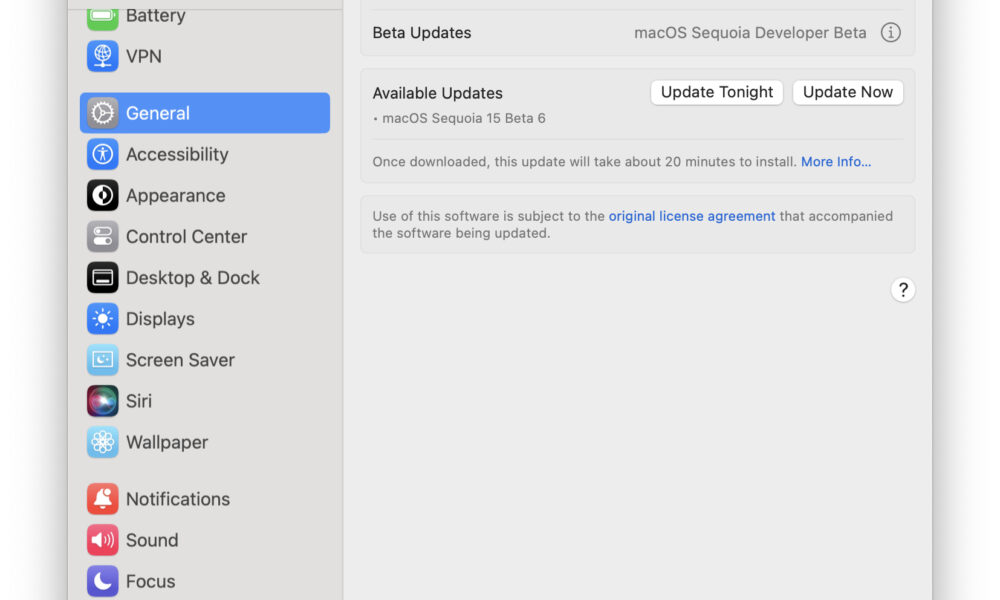1000x600 pixels.
Task: Open Battery settings label
Action: (x=156, y=15)
